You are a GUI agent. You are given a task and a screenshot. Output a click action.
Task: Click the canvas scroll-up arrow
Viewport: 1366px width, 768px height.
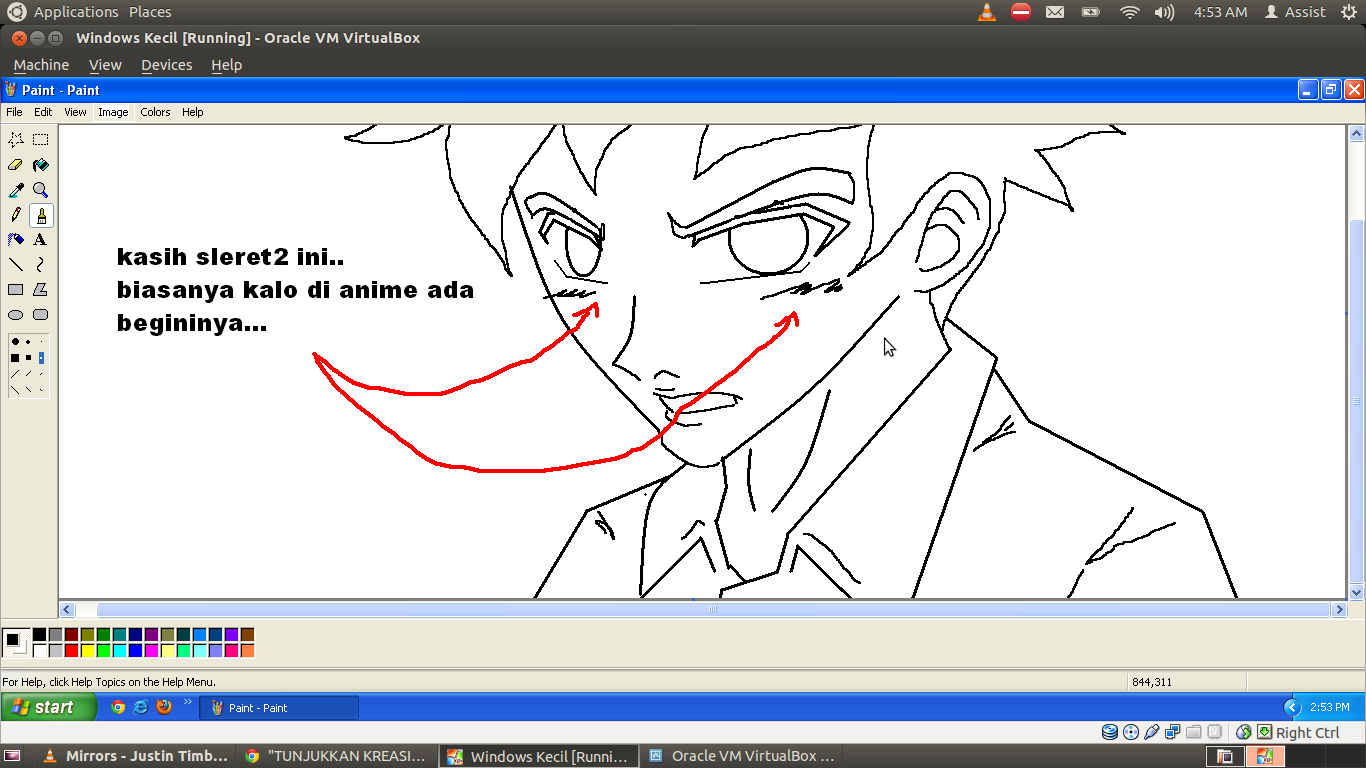1357,133
